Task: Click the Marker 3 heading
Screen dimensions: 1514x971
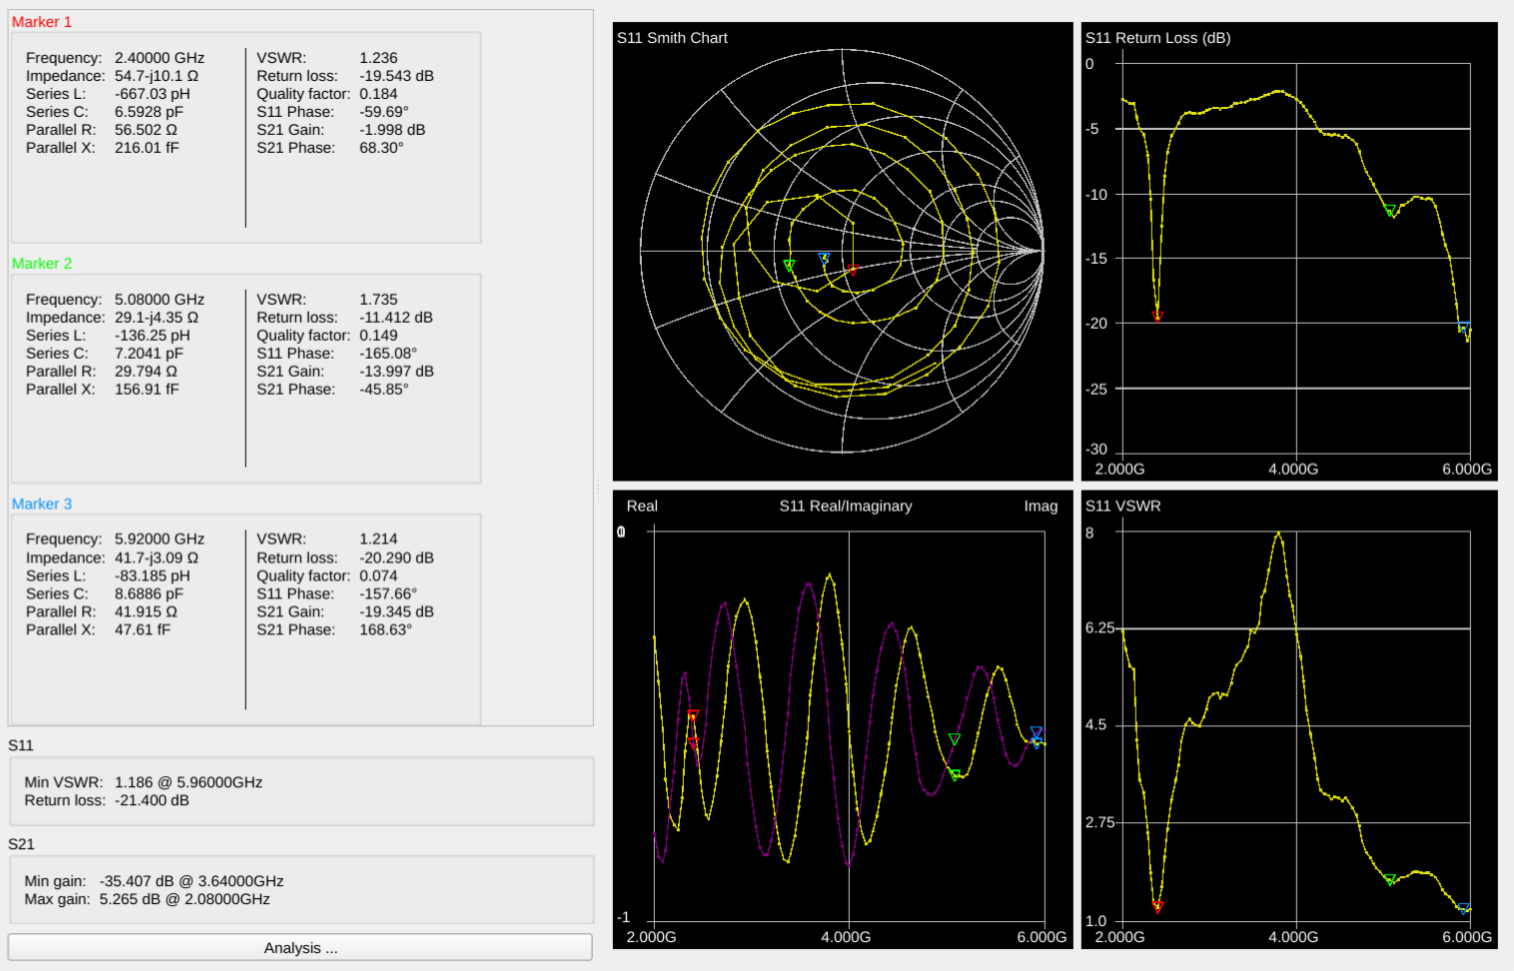Action: 42,504
